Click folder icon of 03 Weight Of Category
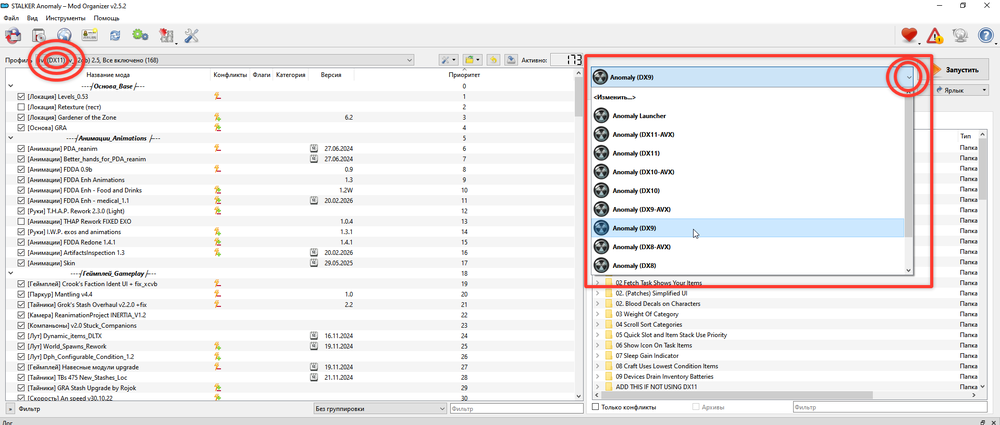Screen dimensions: 1000x425 609,314
